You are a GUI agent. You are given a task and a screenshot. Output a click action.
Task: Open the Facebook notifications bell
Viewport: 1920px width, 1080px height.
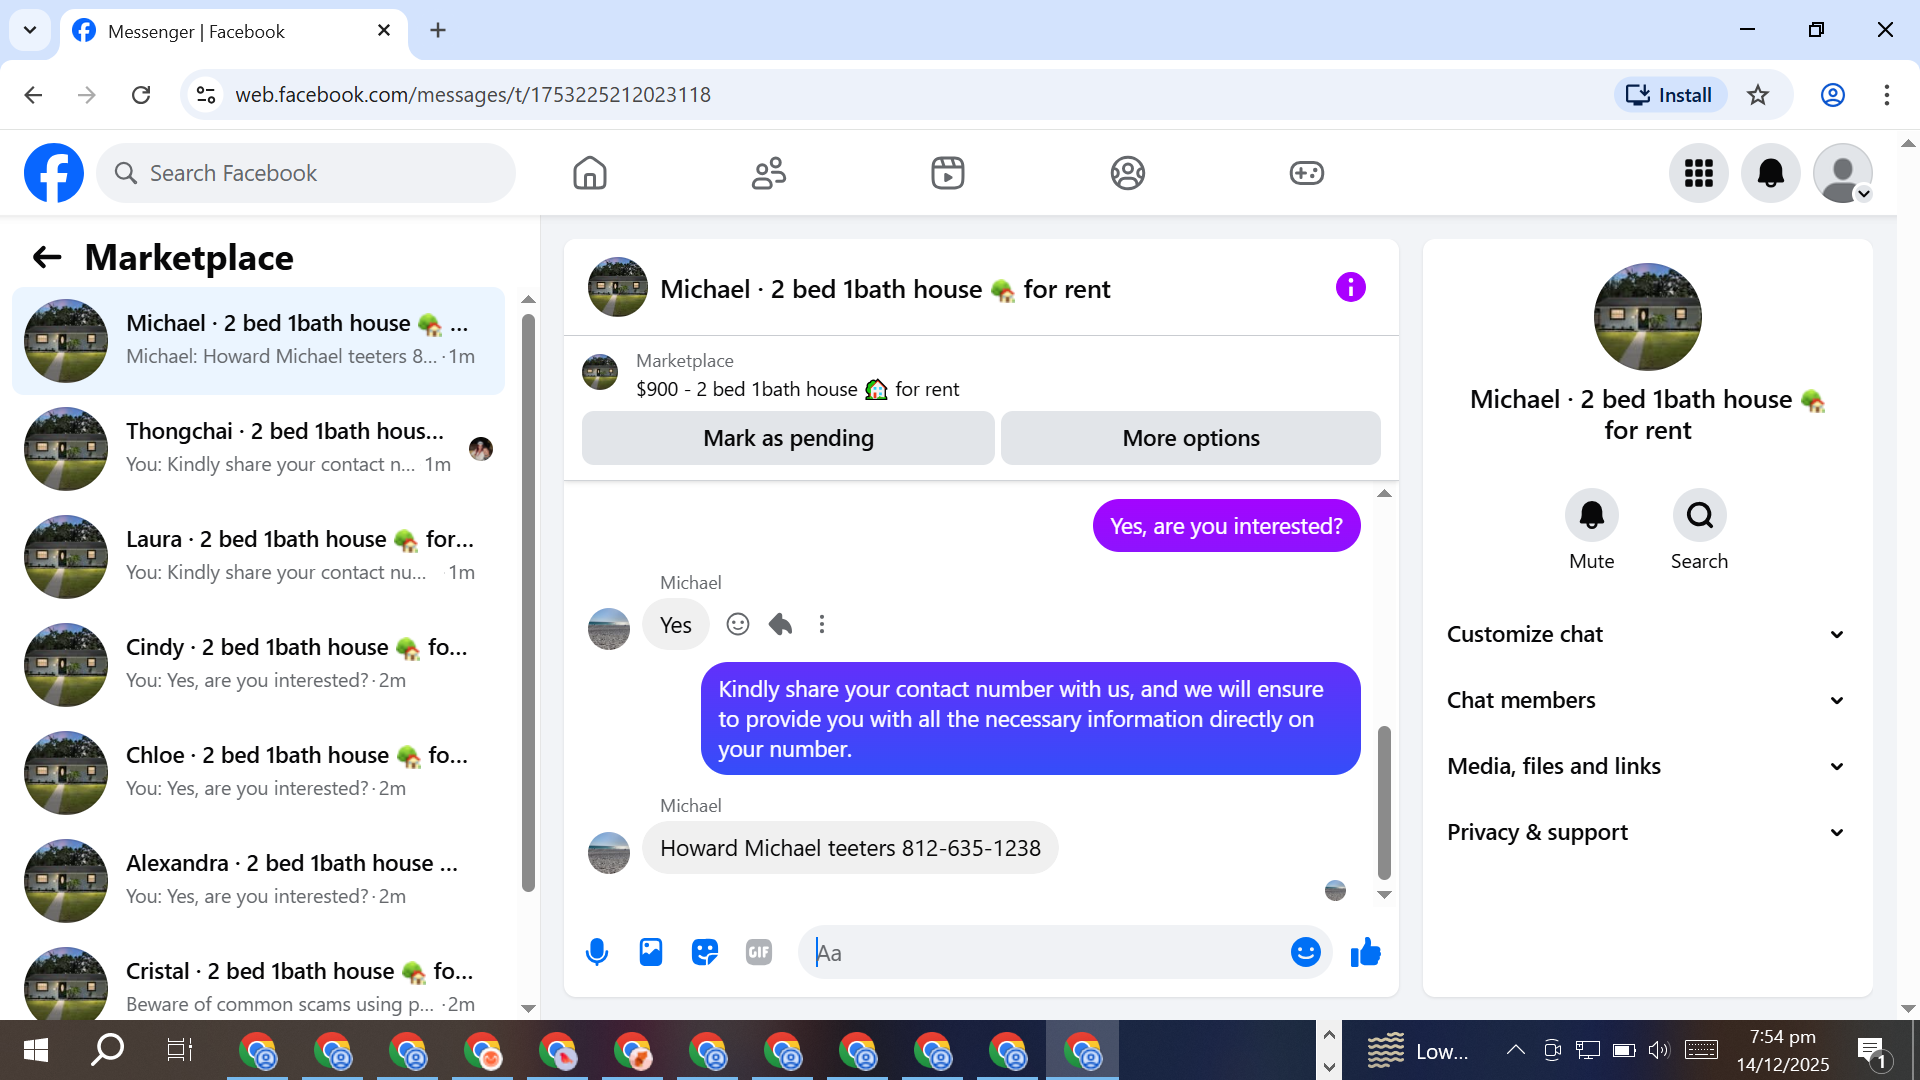click(1770, 173)
